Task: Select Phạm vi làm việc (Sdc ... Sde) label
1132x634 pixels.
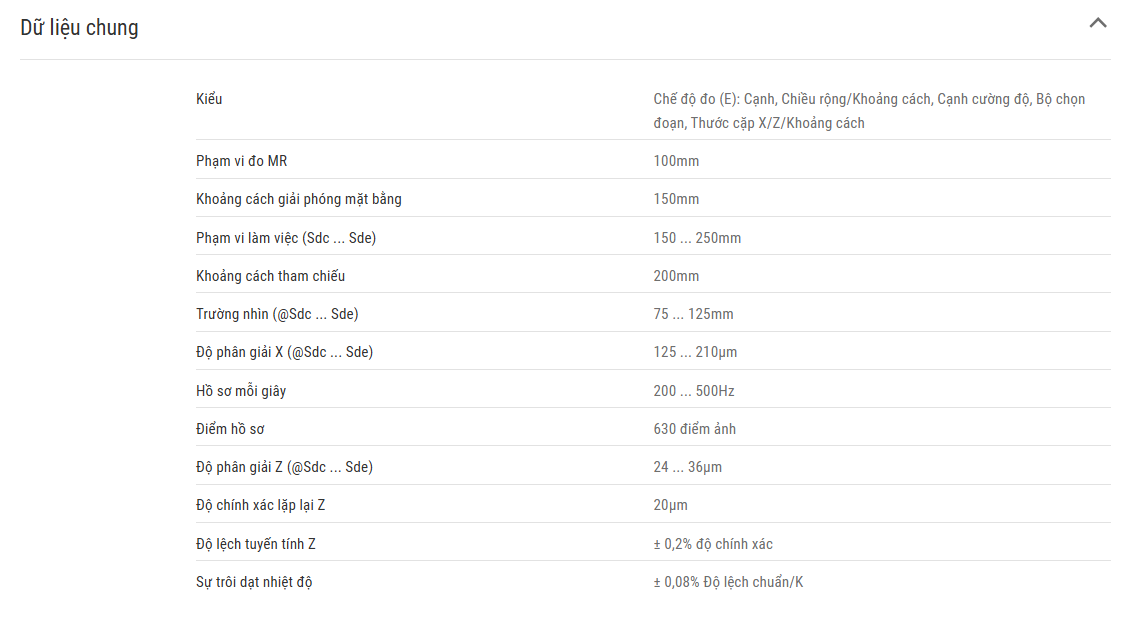Action: tap(286, 238)
